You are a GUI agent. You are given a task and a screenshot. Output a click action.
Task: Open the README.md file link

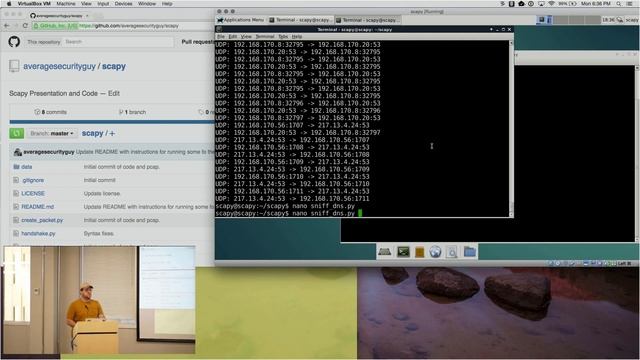click(38, 207)
